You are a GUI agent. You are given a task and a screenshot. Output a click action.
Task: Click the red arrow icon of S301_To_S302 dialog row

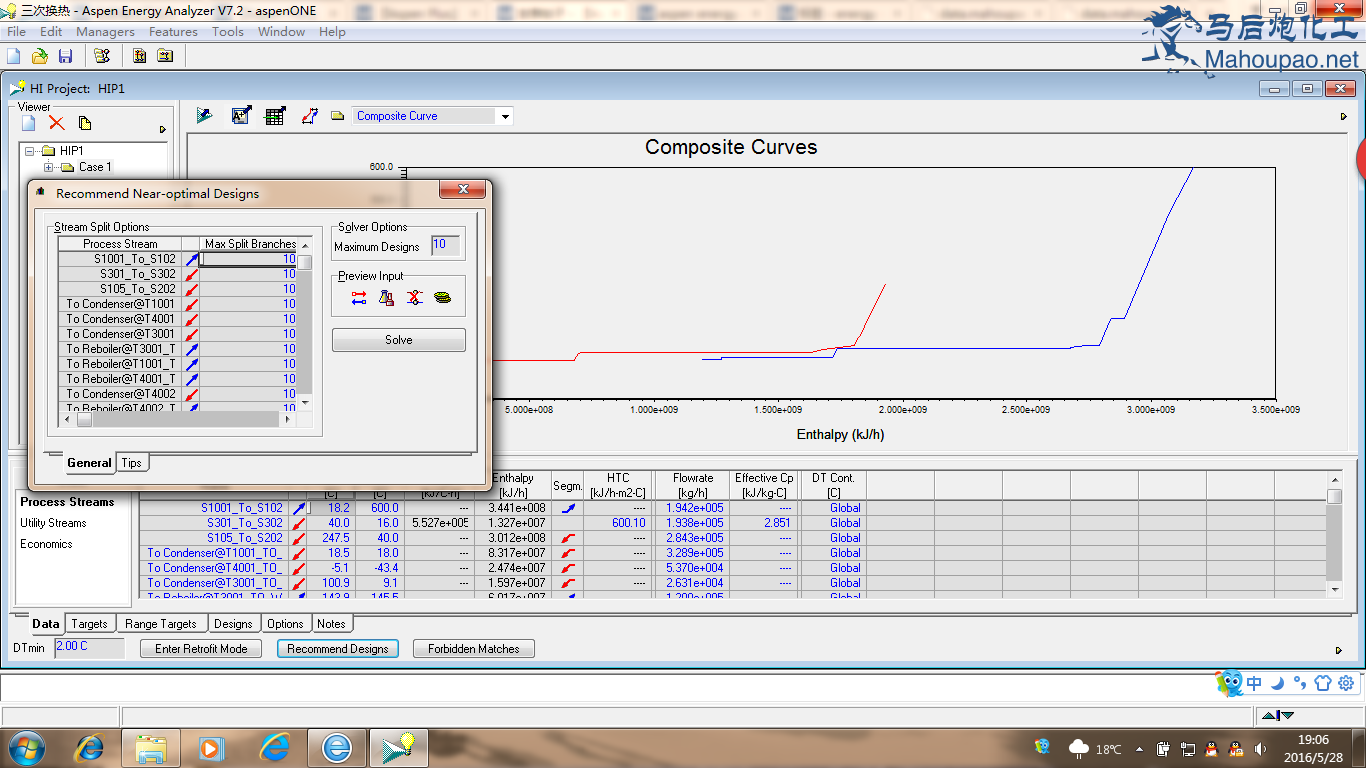click(x=191, y=274)
